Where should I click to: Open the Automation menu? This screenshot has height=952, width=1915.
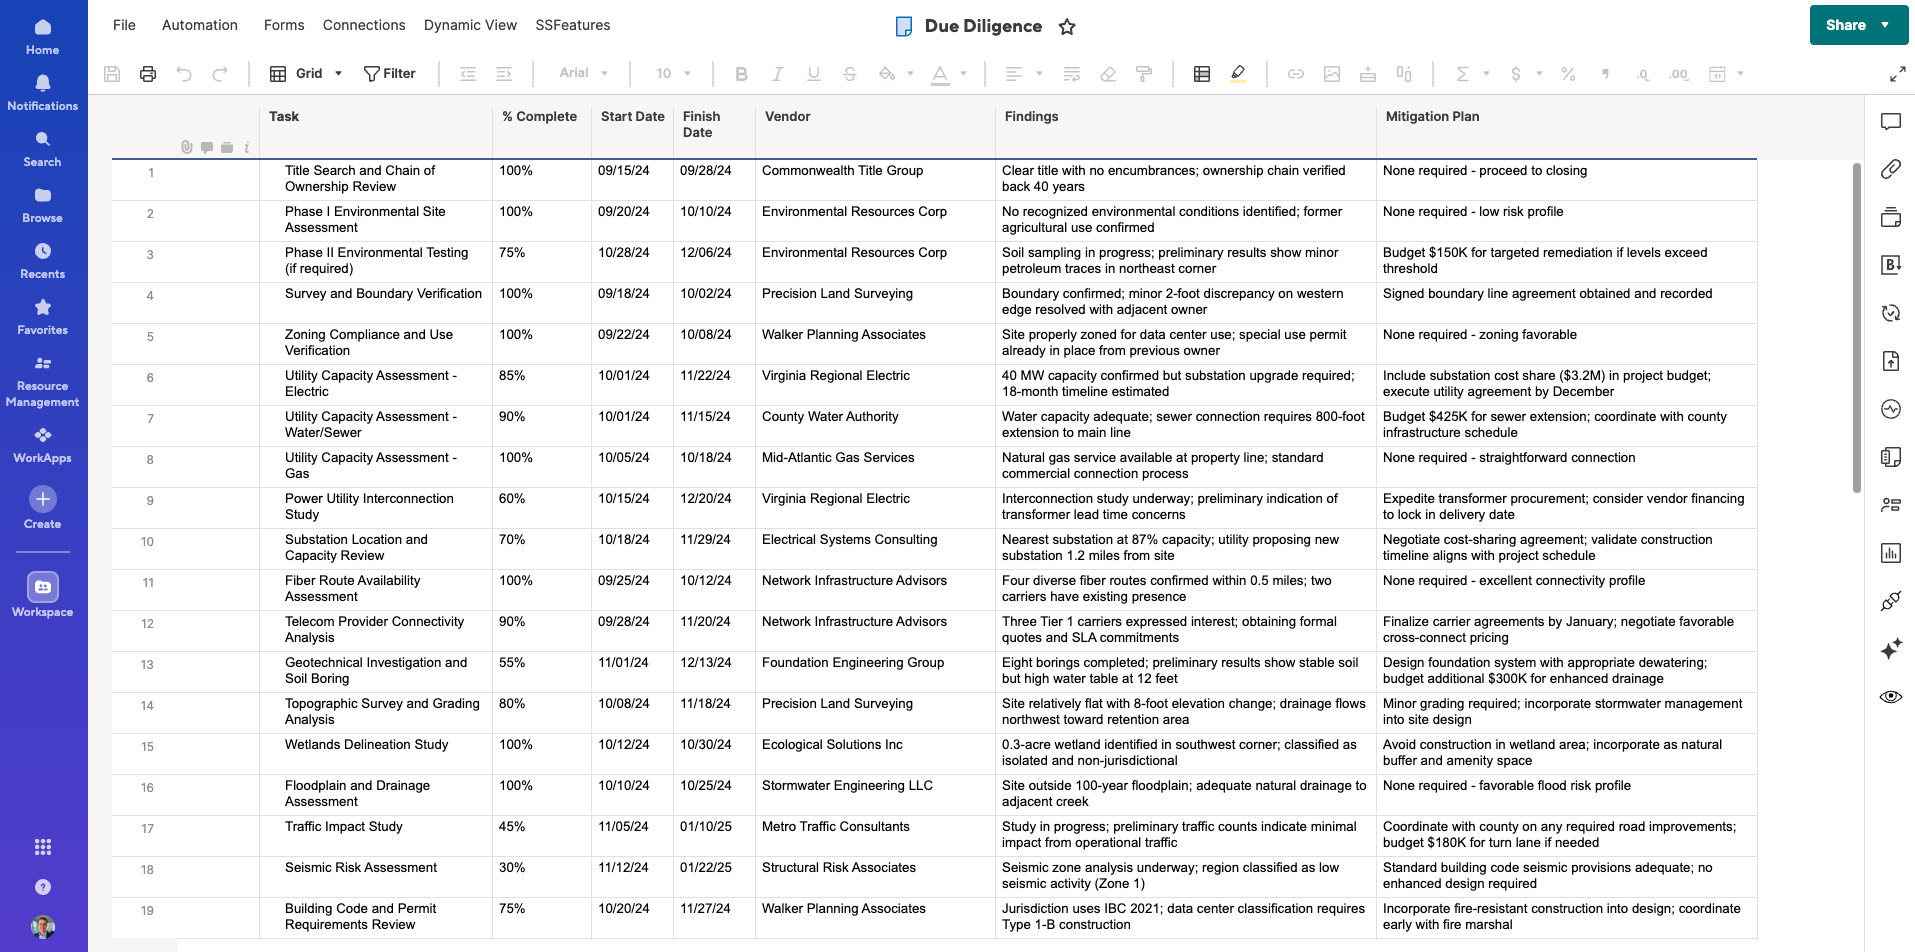point(200,25)
